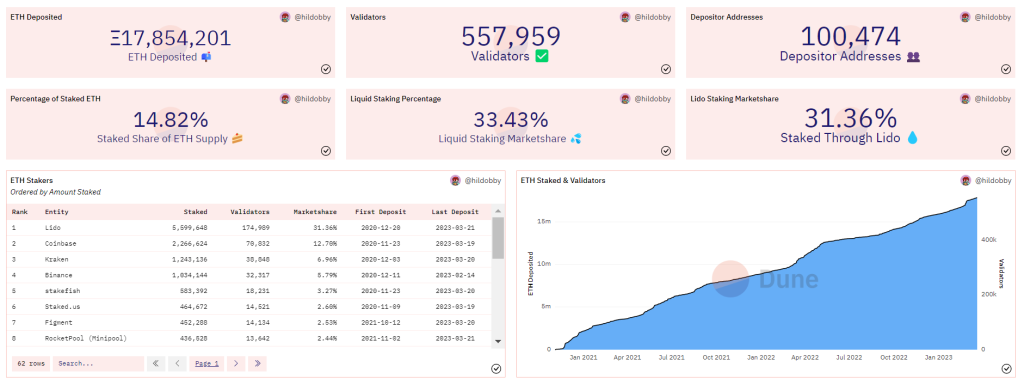Open @hildobby profile link on ETH Deposited card
The width and height of the screenshot is (1024, 384).
(312, 18)
